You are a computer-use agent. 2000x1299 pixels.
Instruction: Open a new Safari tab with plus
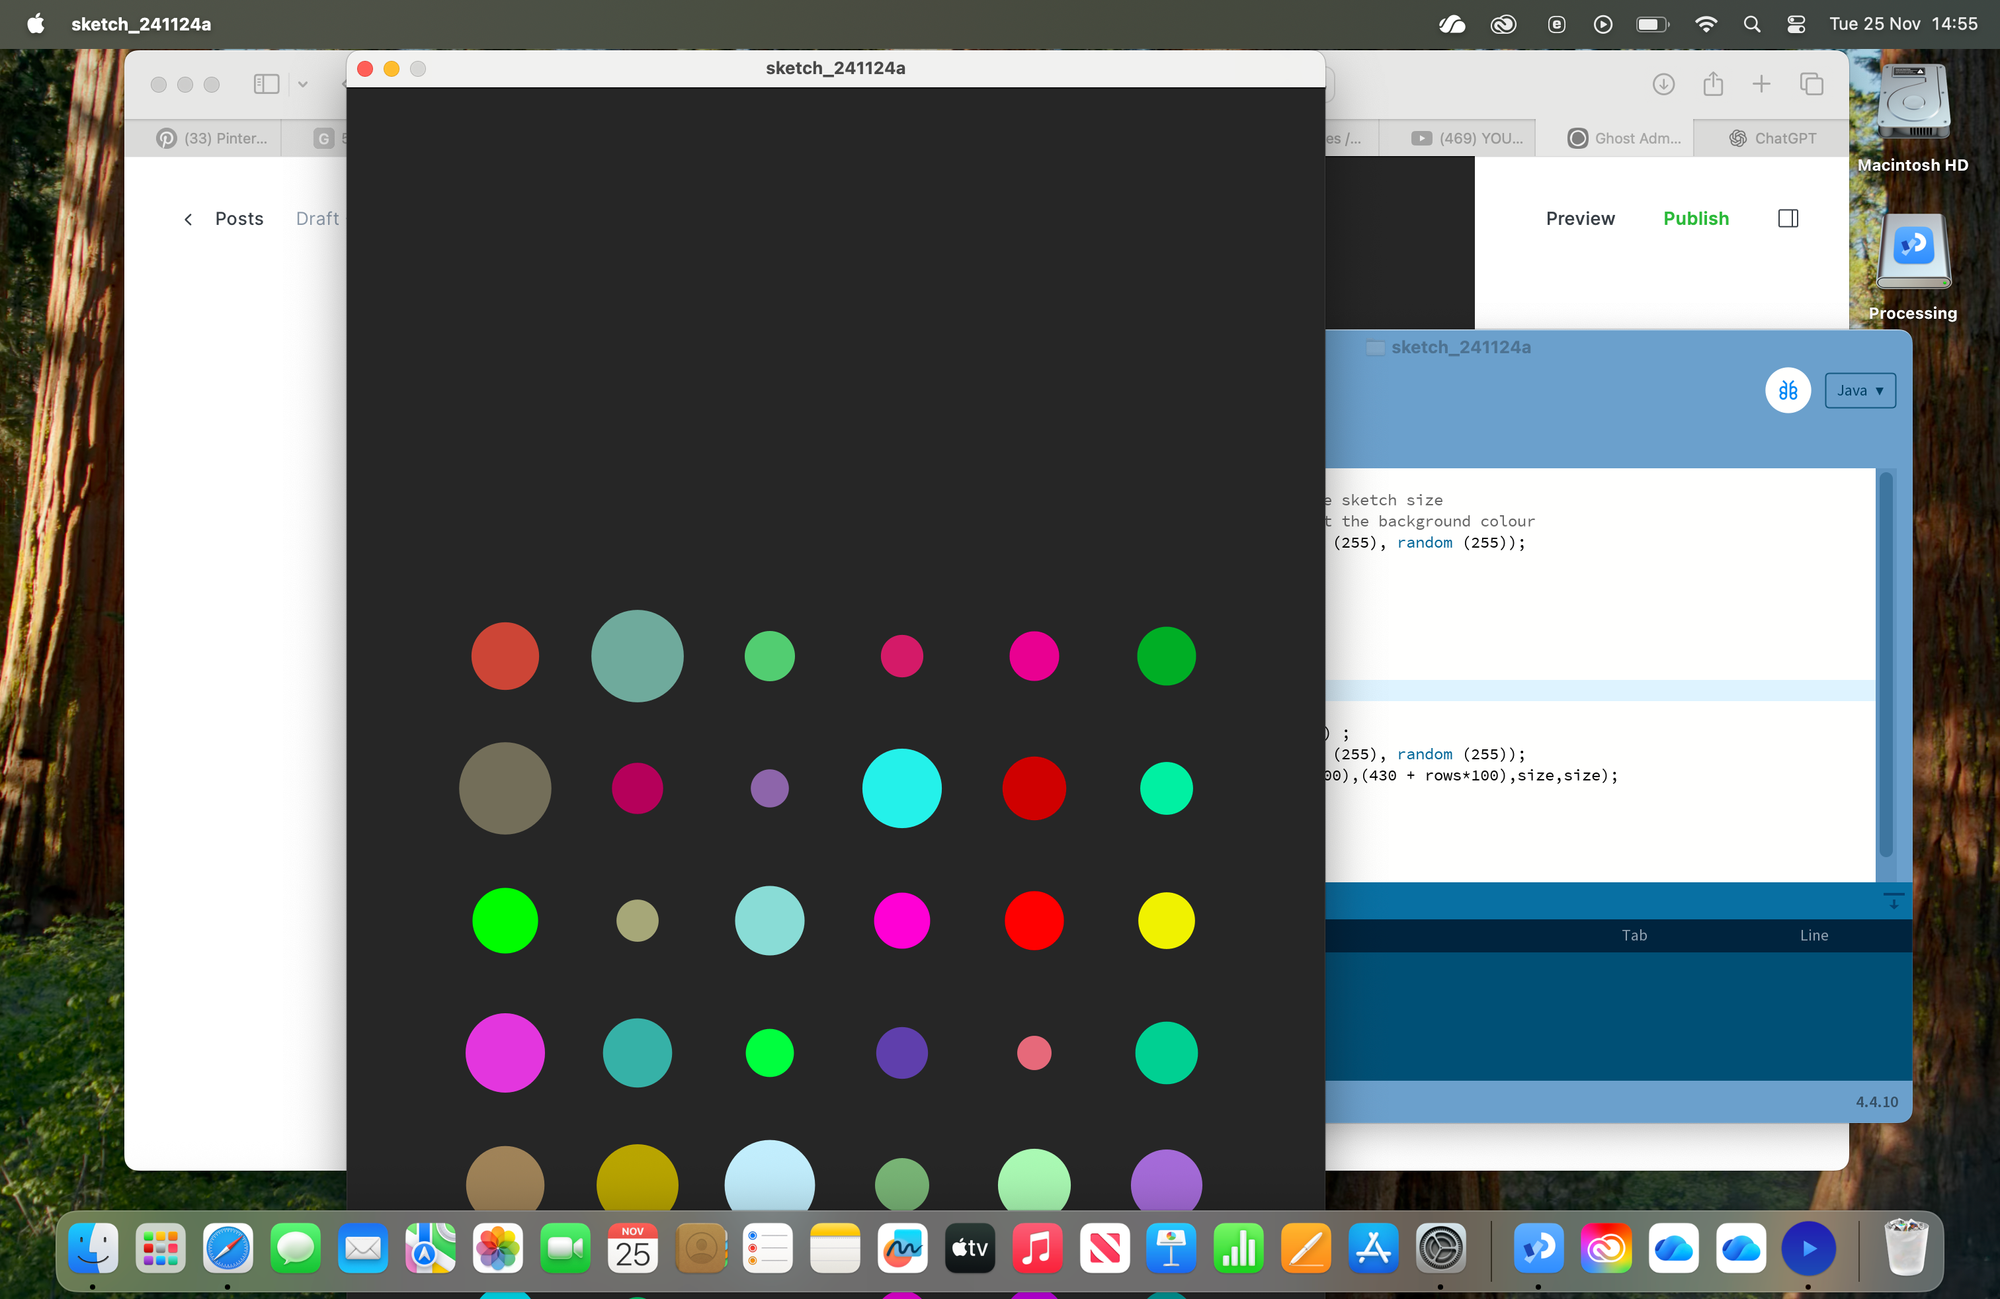1761,84
